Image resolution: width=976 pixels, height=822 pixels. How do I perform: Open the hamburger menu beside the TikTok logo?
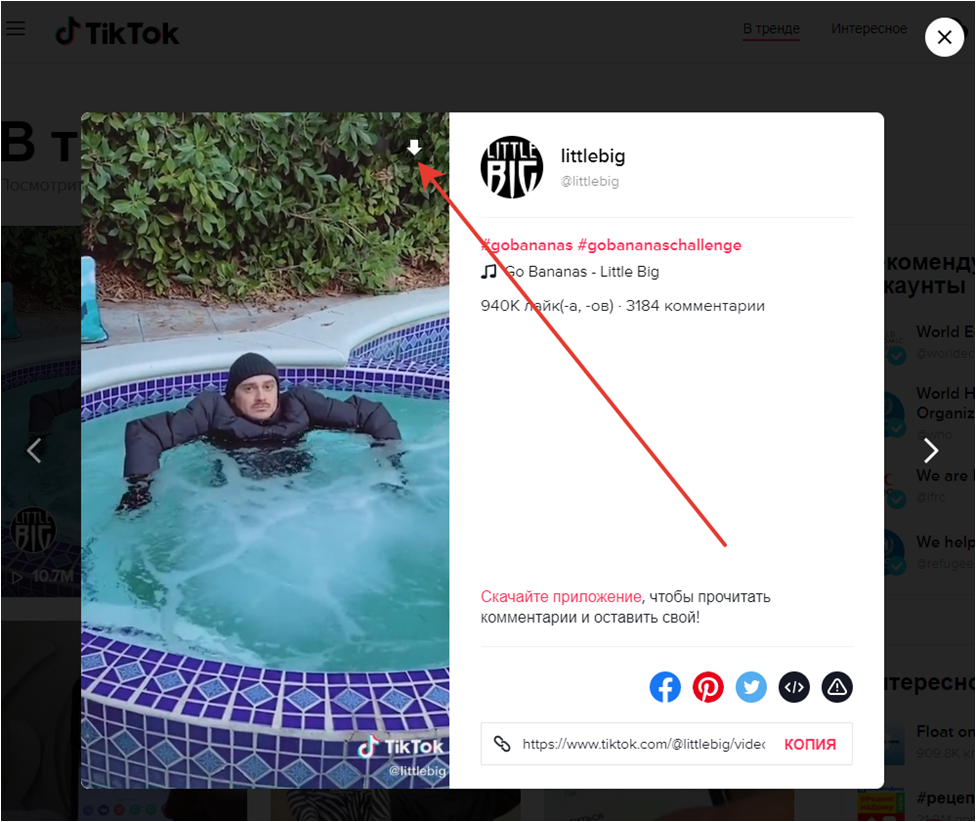point(16,29)
